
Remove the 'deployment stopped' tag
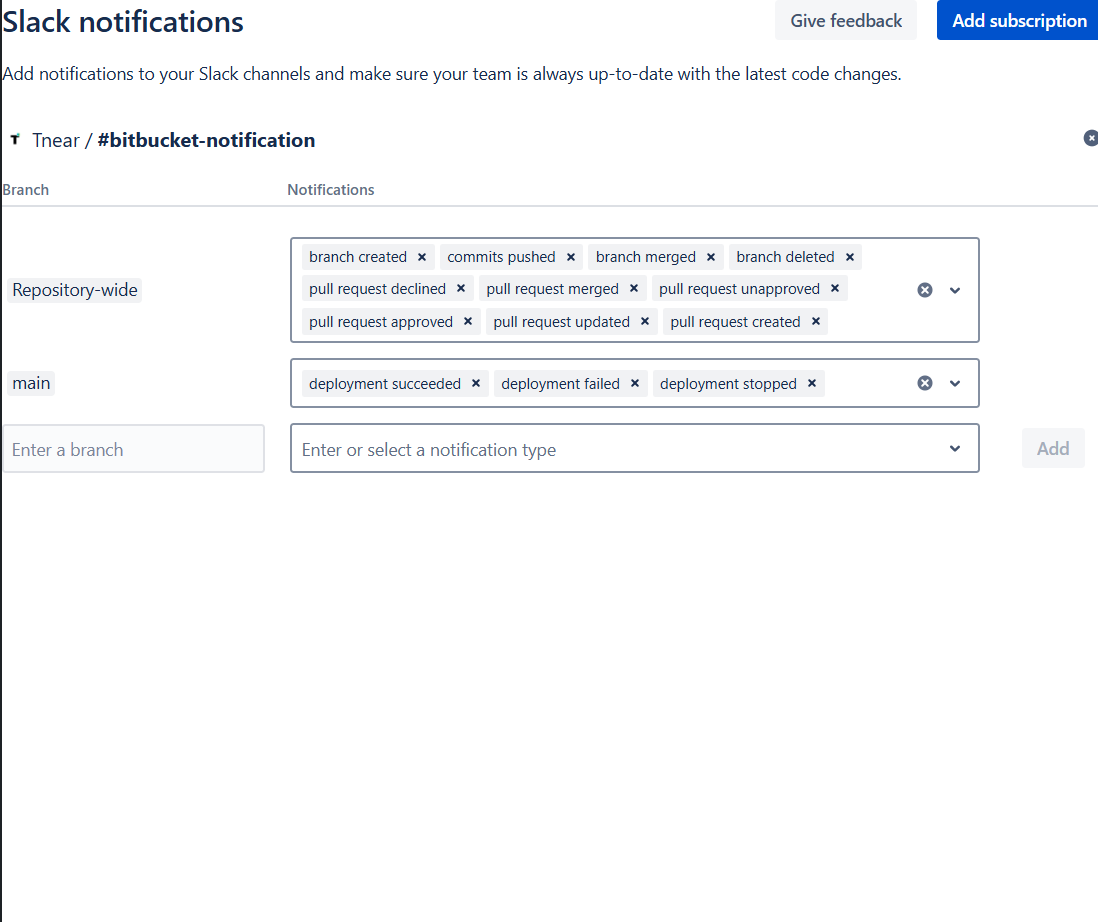pos(812,384)
